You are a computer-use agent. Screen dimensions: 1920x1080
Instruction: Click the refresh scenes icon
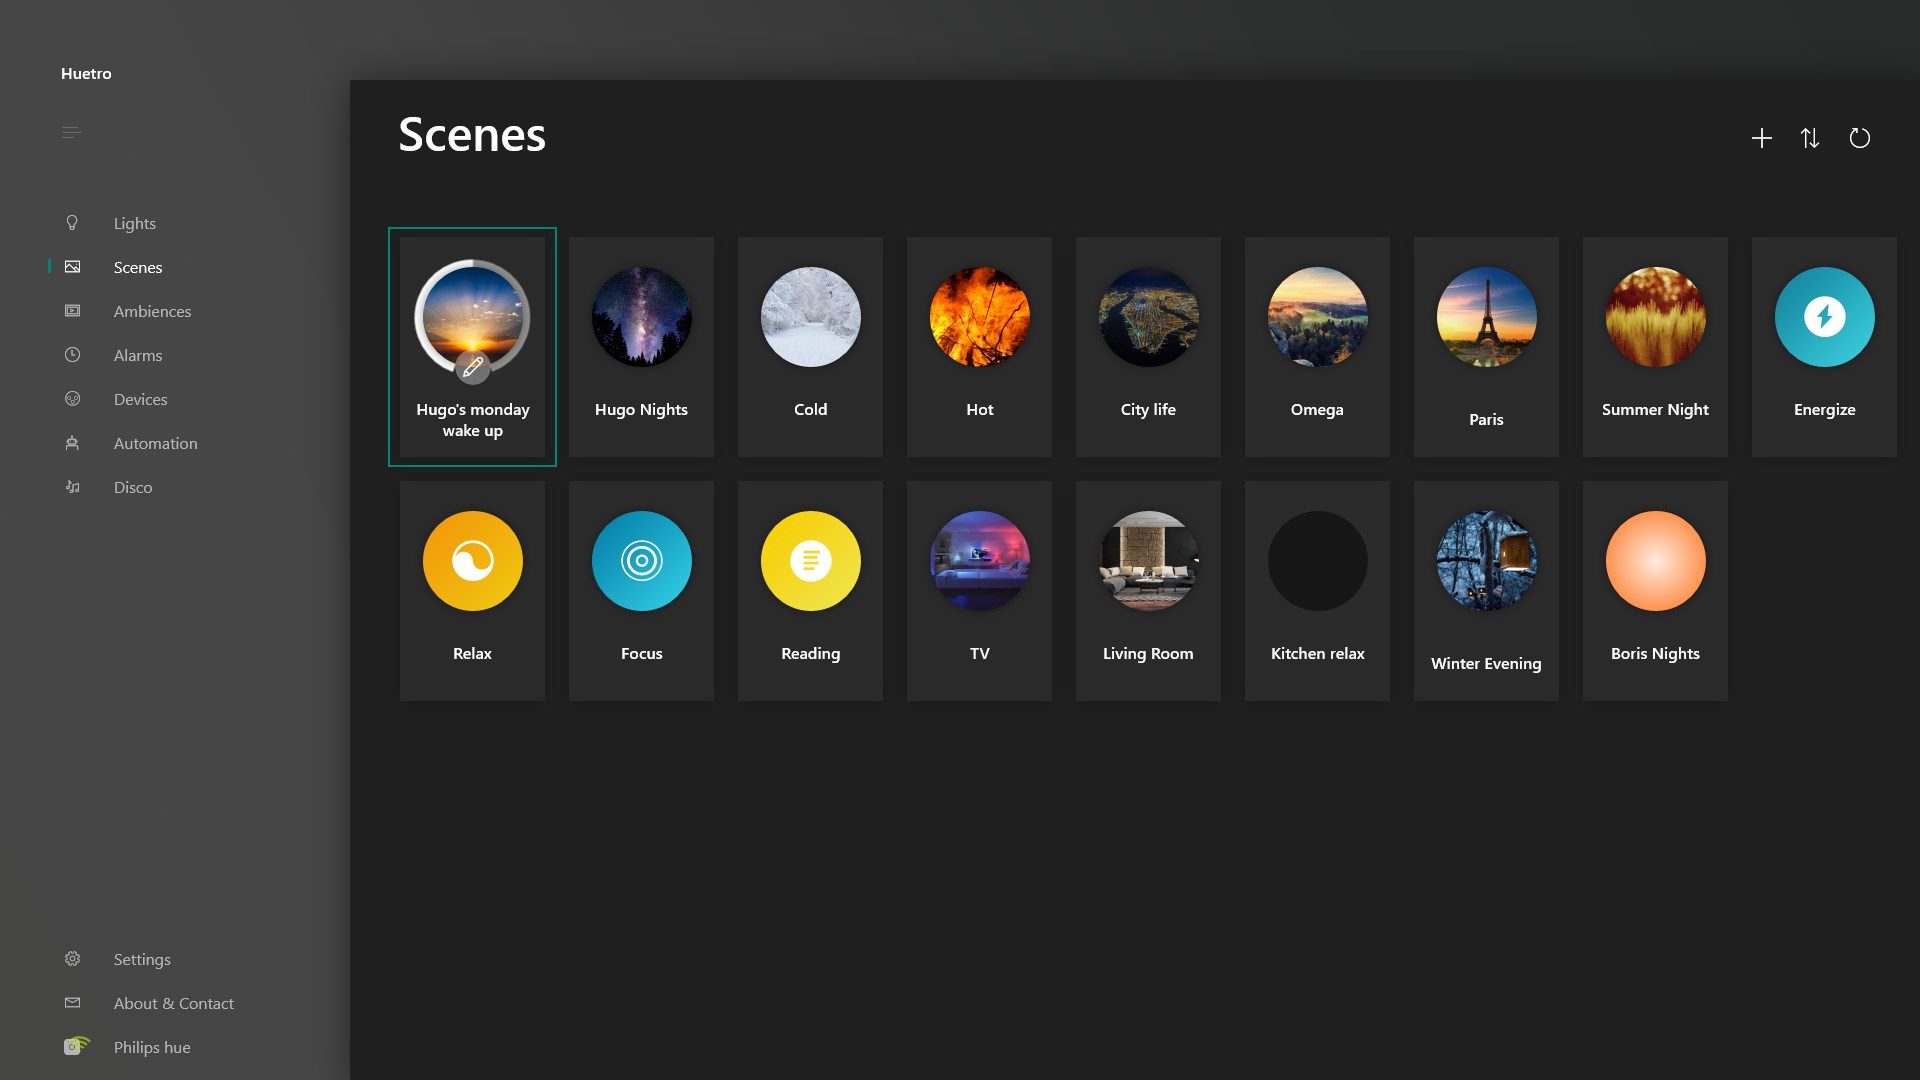[x=1859, y=138]
